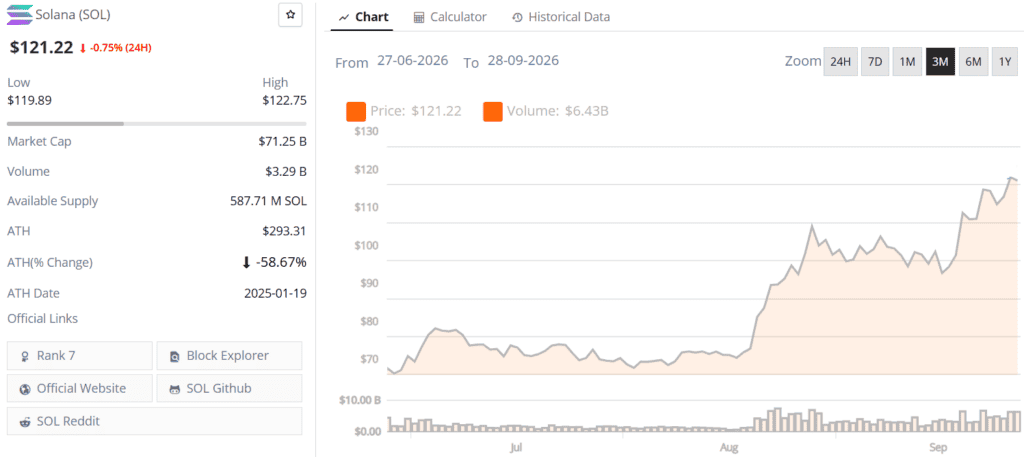
Task: Set zoom to 1Y
Action: coord(1005,61)
